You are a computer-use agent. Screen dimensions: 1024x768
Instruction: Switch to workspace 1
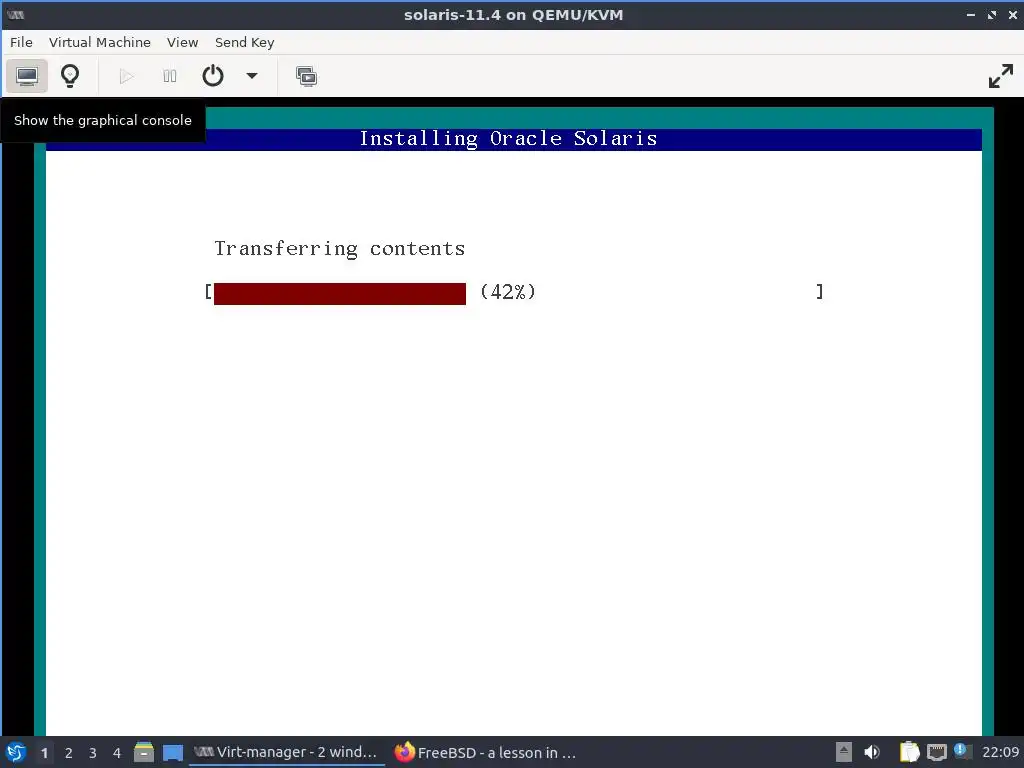pos(44,753)
